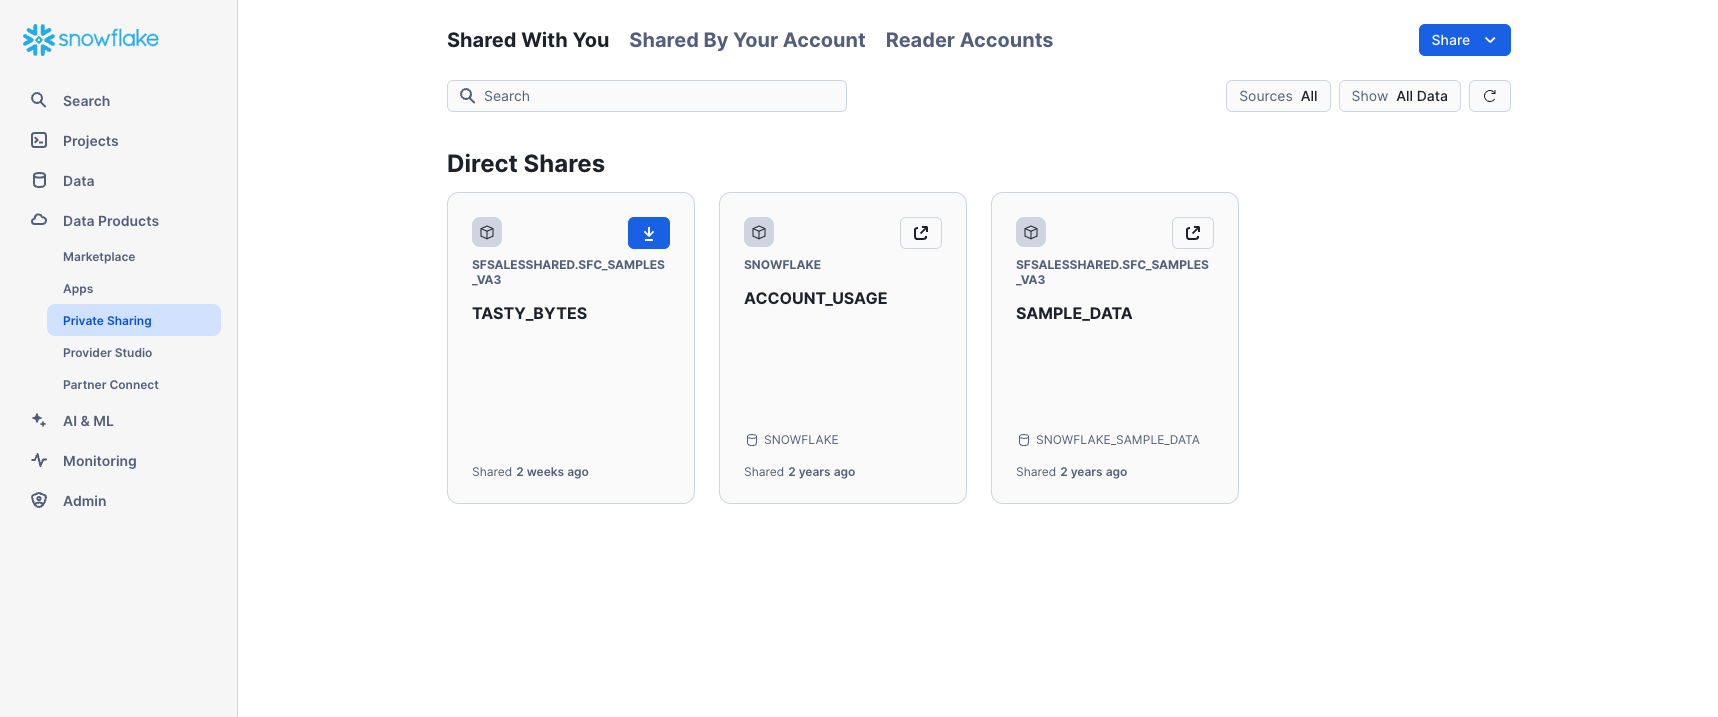Viewport: 1718px width, 717px height.
Task: Click the ACCOUNT_USAGE package cube icon
Action: coord(759,232)
